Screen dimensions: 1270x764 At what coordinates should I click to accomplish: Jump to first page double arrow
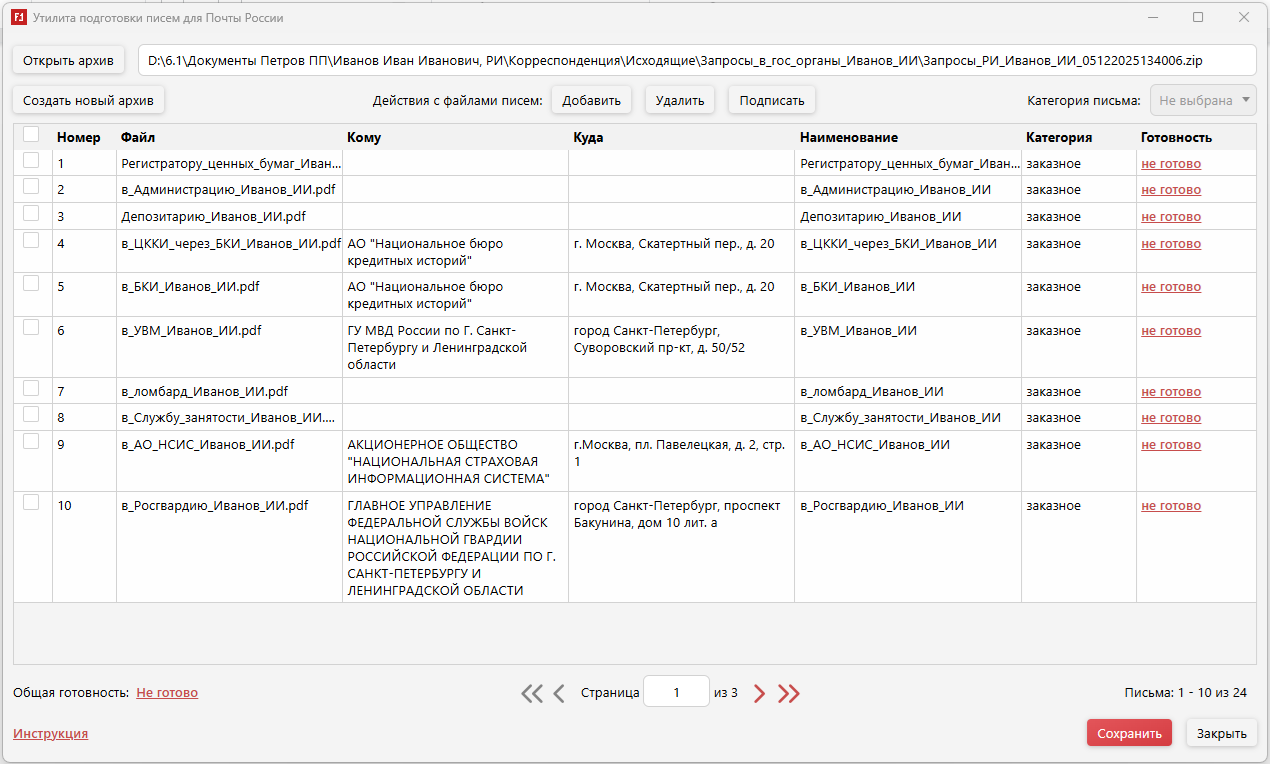532,693
